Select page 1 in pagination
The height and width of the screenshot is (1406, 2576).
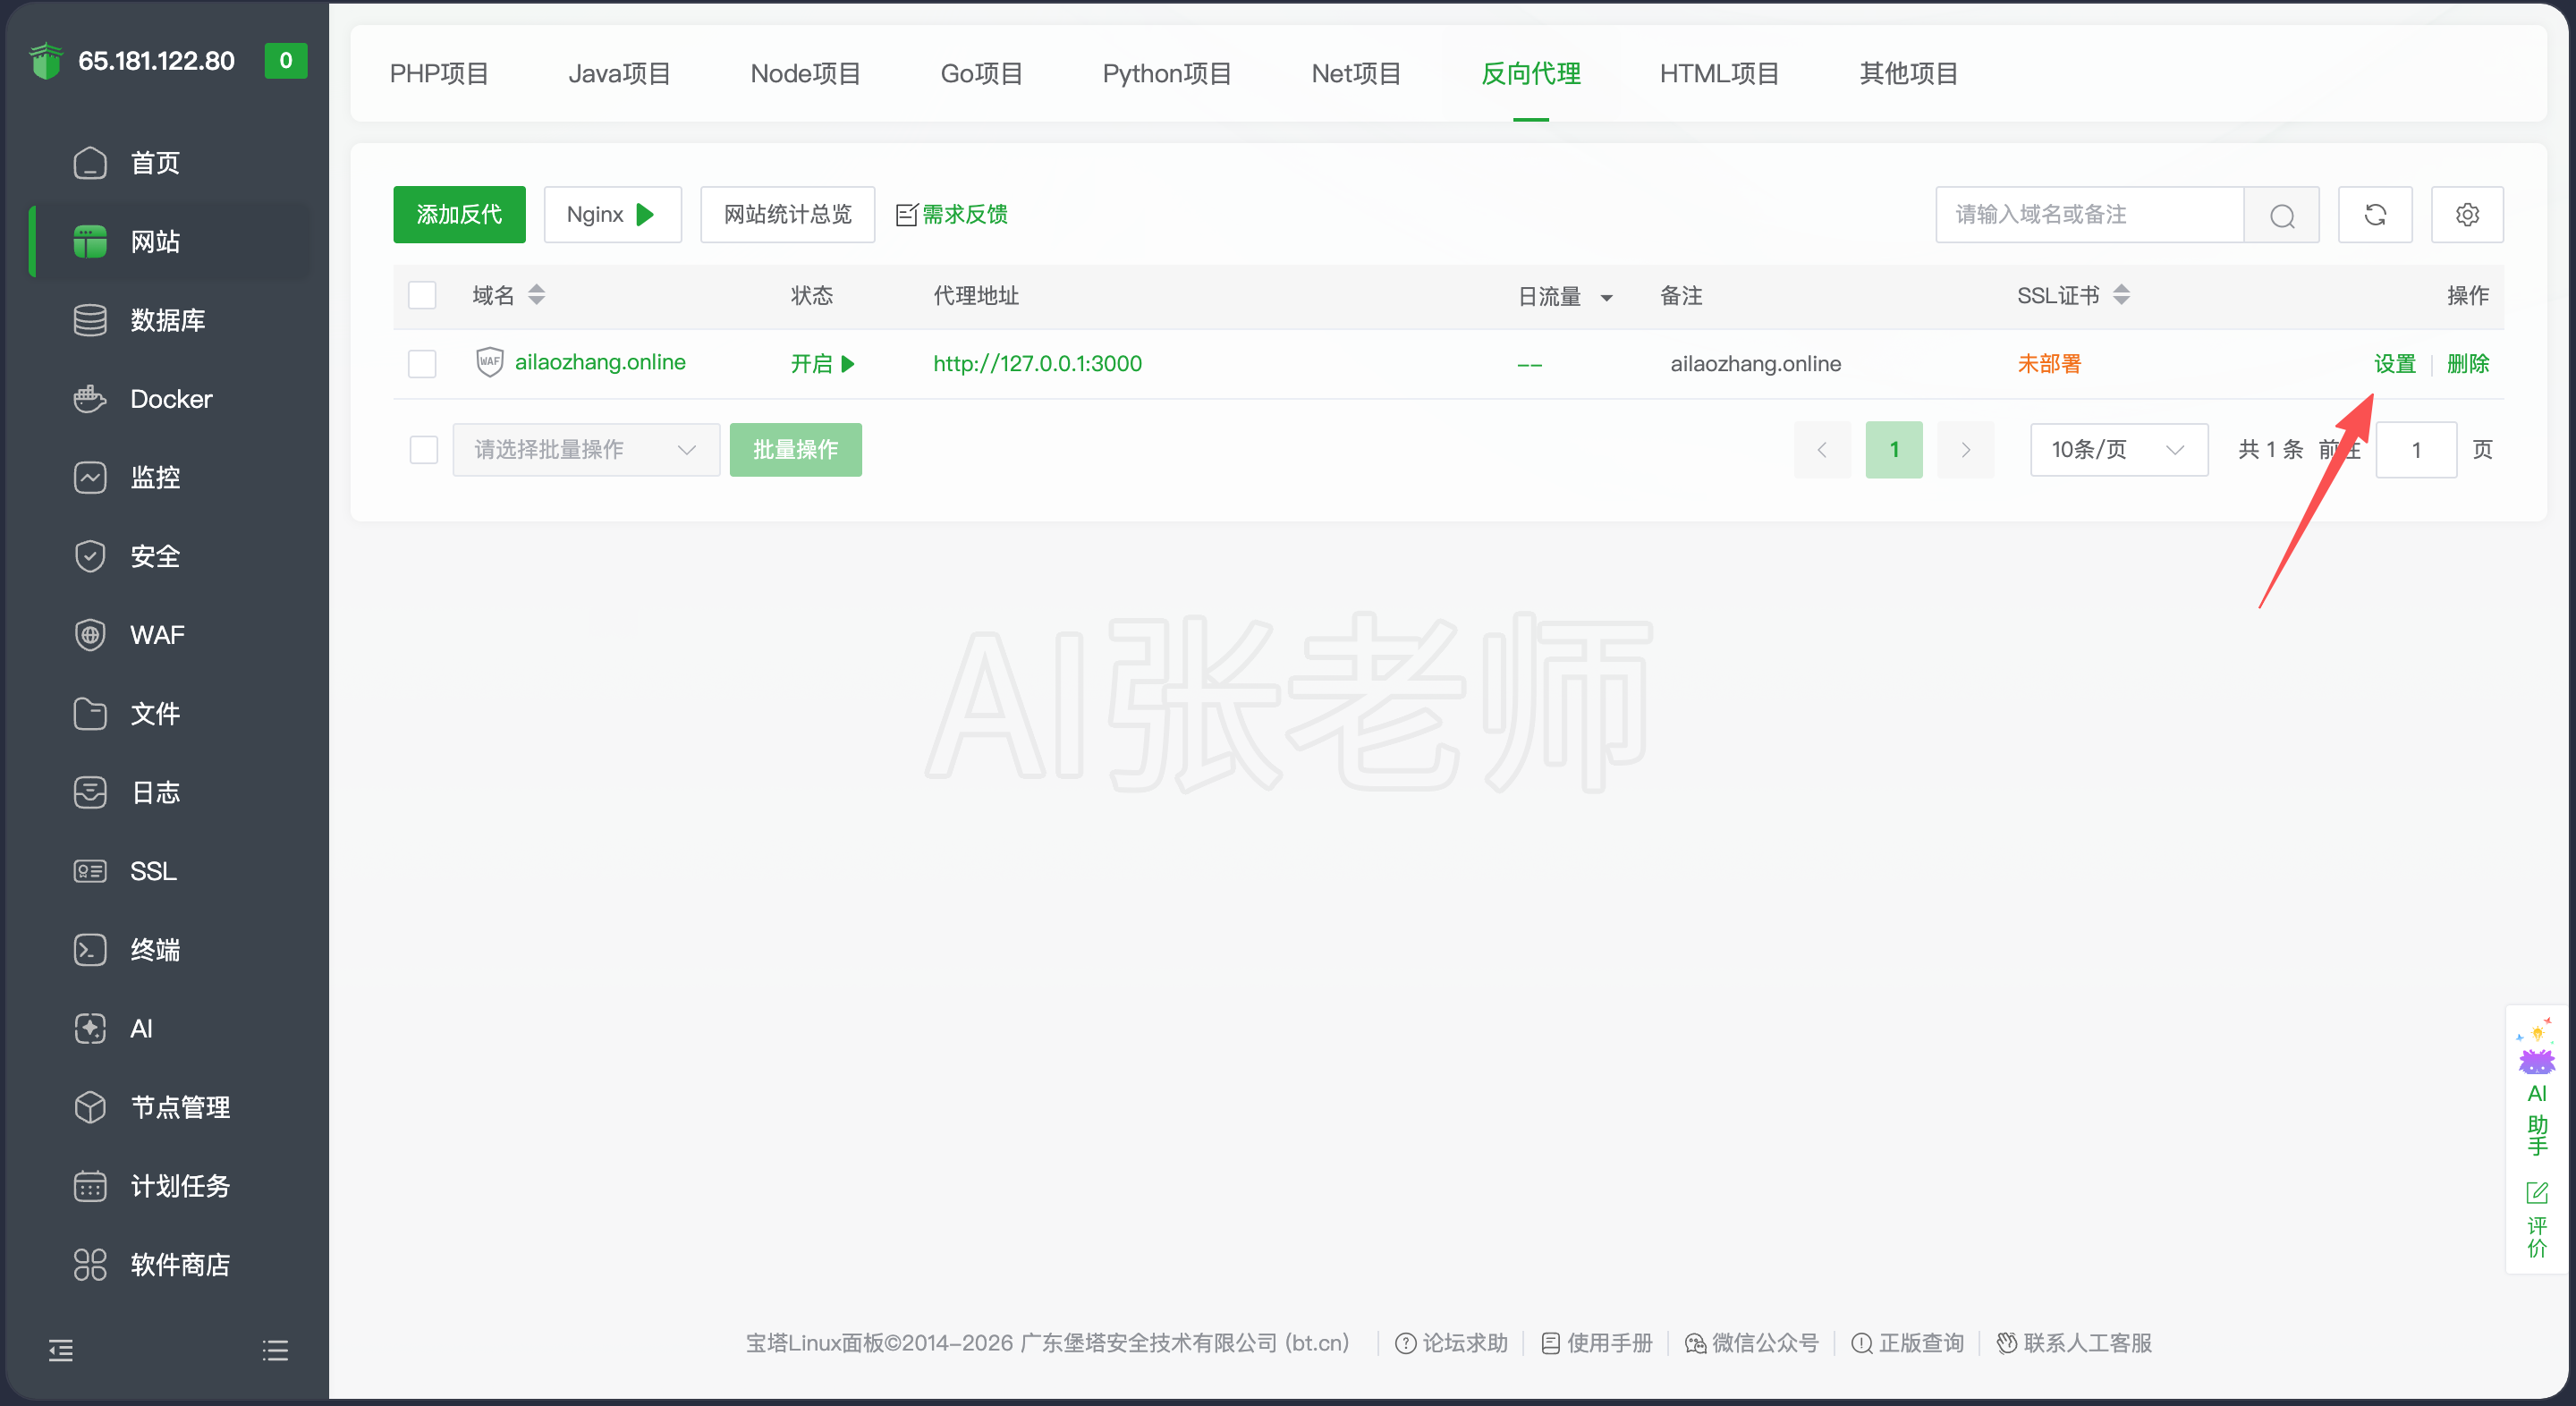(x=1894, y=450)
